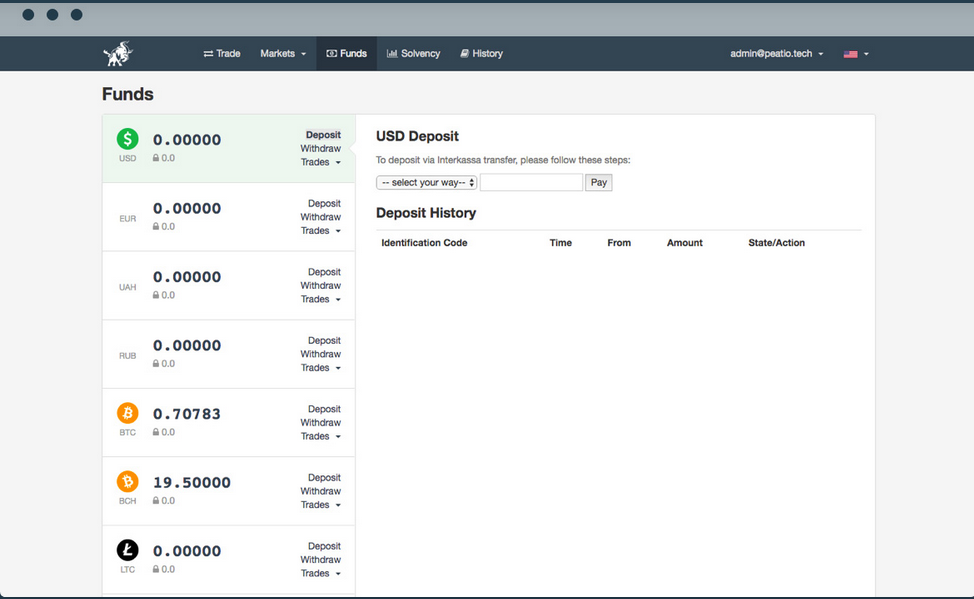Click the RUB currency label
Screen dimensions: 974x599
point(127,355)
